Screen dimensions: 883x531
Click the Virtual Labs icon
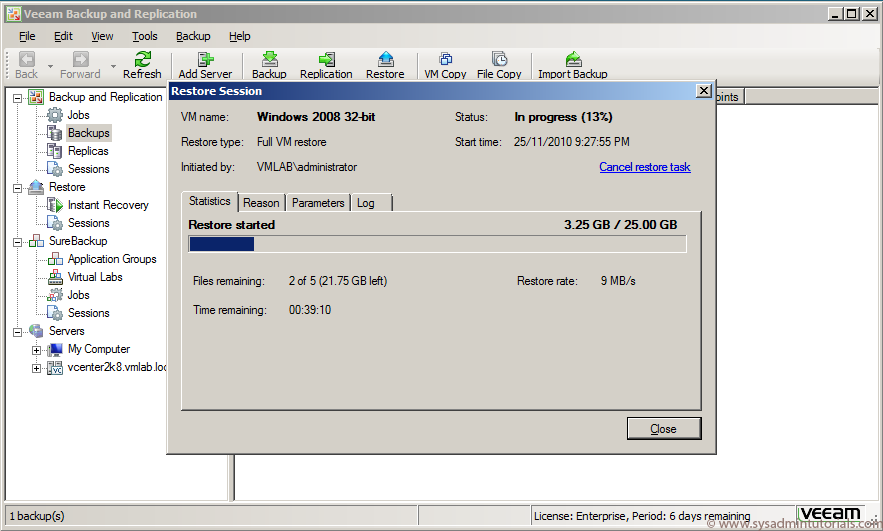(x=55, y=277)
